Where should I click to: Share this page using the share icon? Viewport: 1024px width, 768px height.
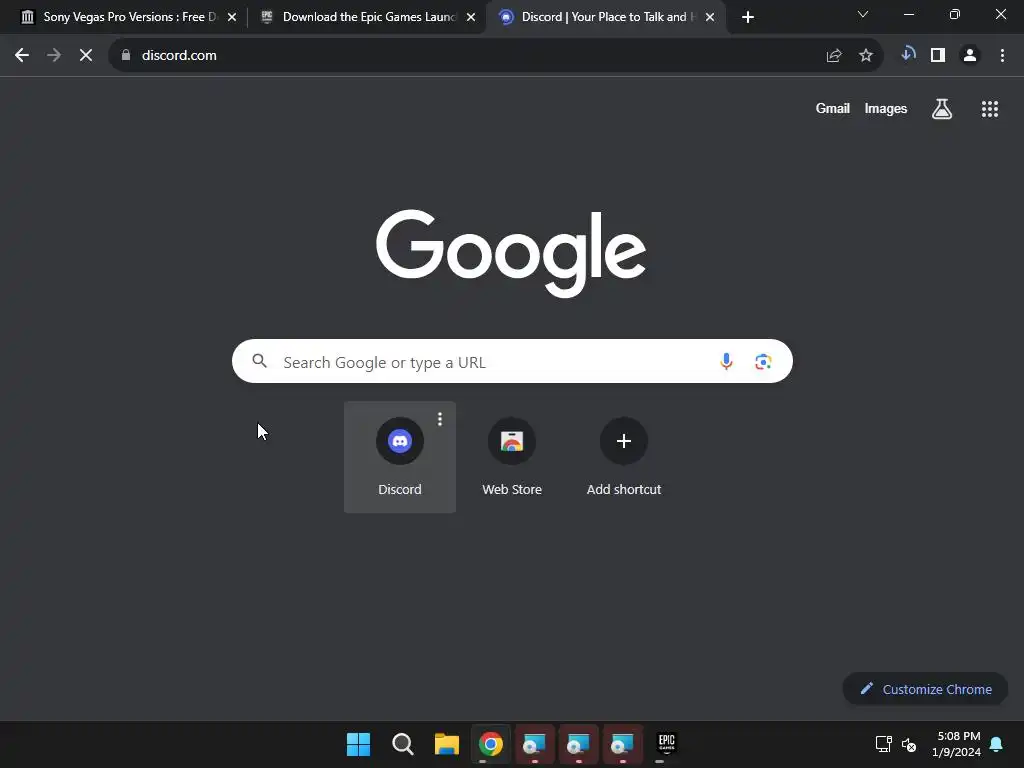tap(834, 56)
